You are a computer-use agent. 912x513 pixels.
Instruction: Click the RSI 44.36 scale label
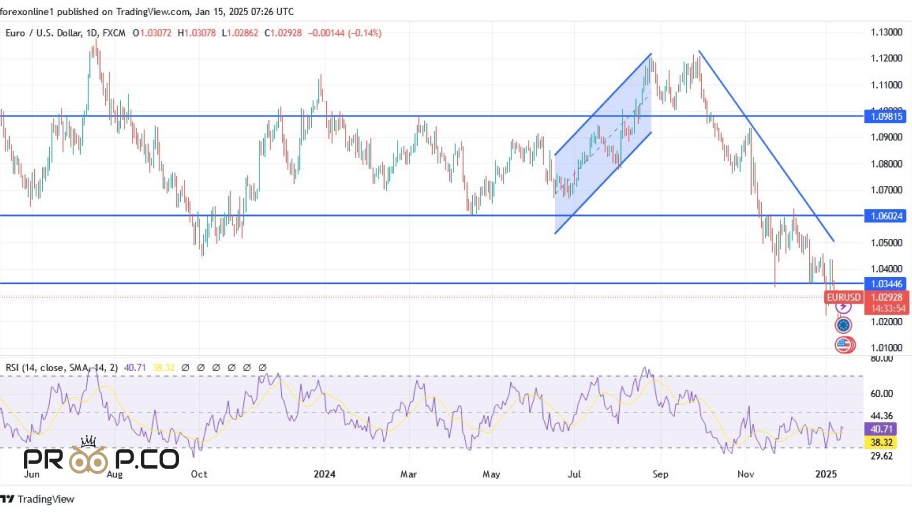pos(882,416)
